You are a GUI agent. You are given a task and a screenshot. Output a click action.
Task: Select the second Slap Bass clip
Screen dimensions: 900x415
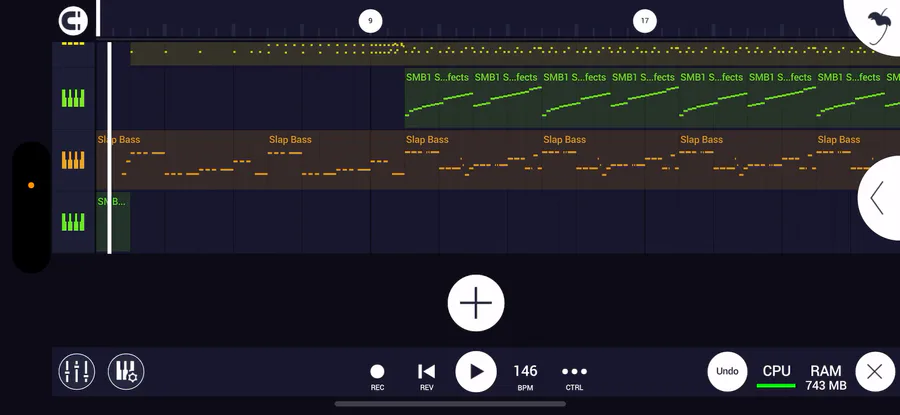pyautogui.click(x=336, y=160)
